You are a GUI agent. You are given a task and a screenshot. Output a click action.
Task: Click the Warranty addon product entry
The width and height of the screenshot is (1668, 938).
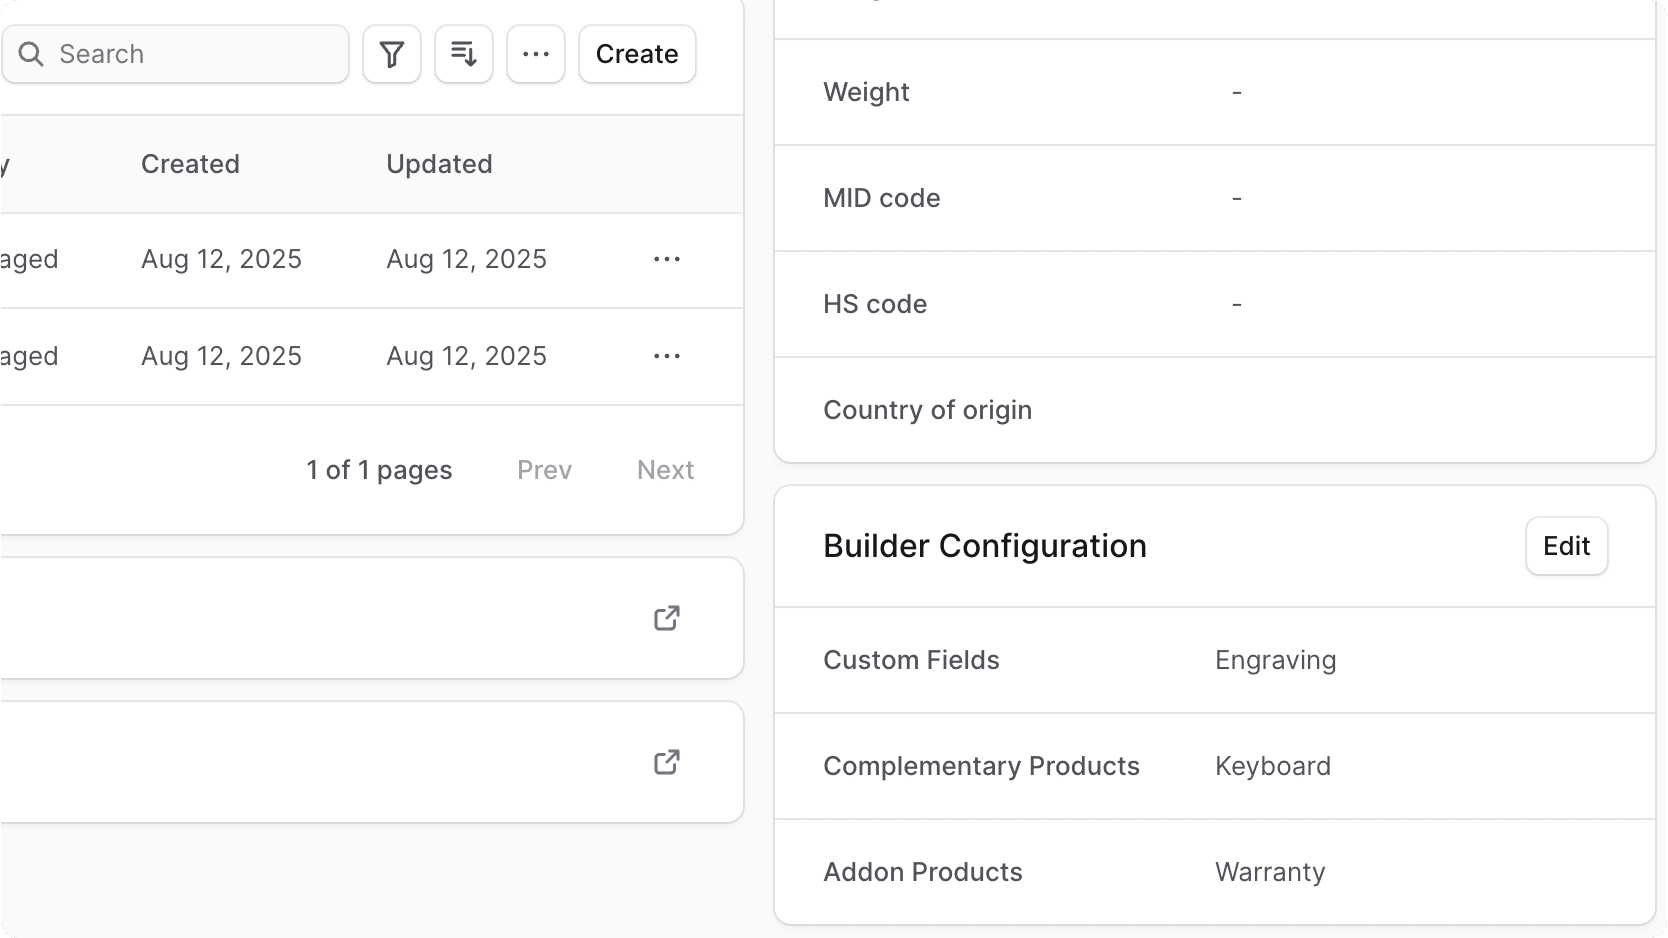point(1268,872)
